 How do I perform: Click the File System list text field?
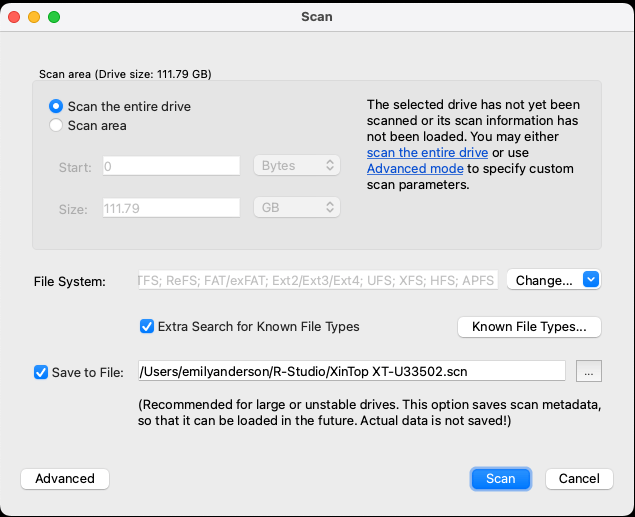click(x=318, y=280)
